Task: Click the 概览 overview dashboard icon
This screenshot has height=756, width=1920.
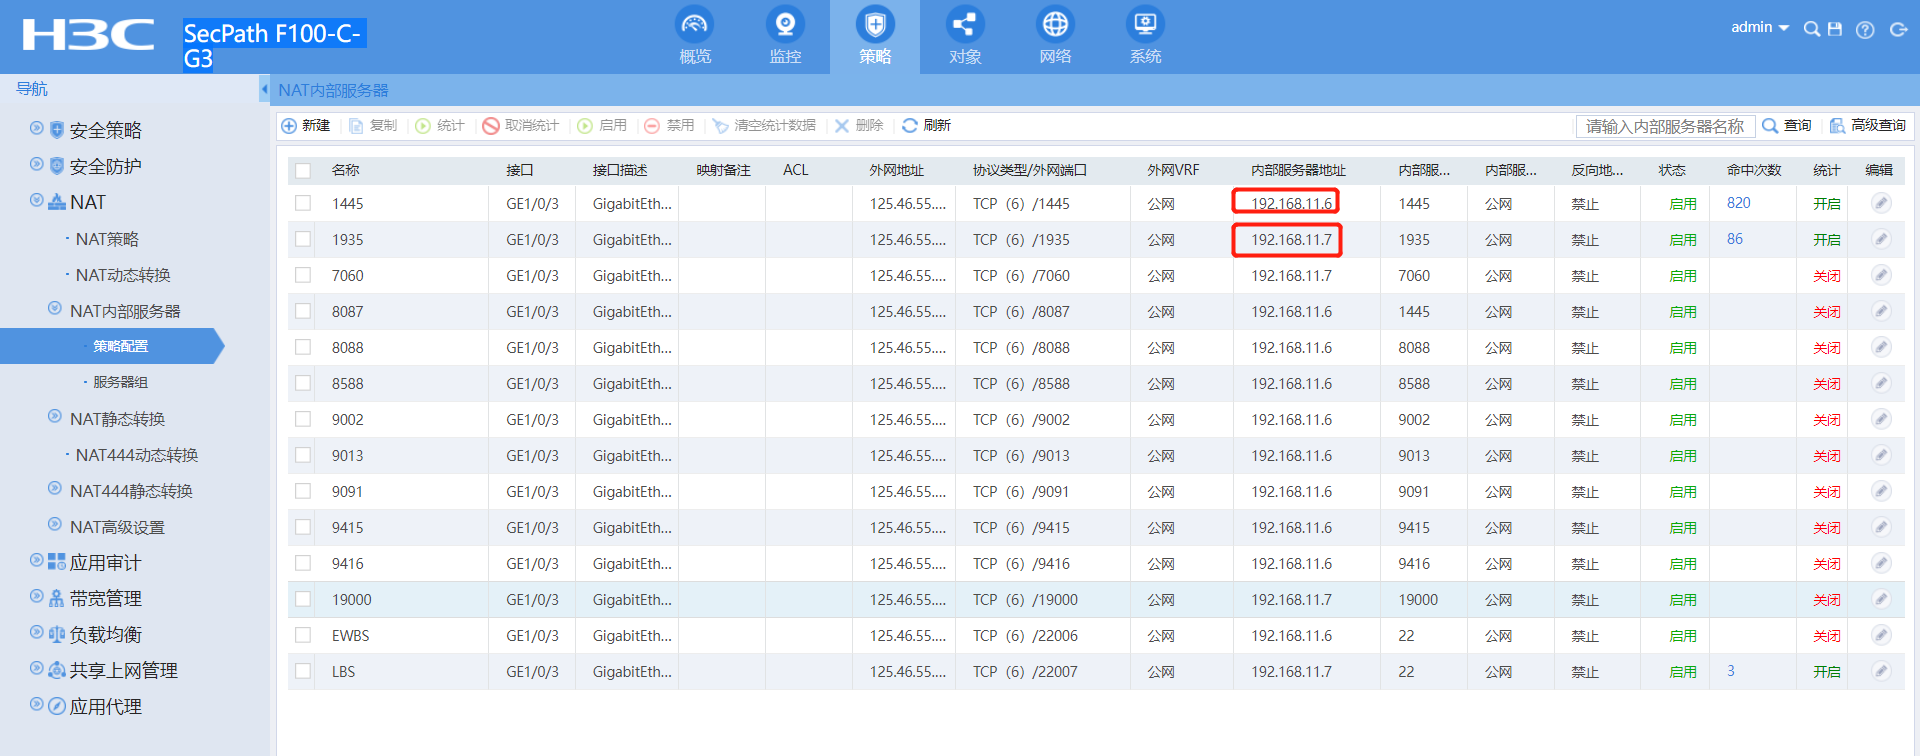Action: (x=695, y=26)
